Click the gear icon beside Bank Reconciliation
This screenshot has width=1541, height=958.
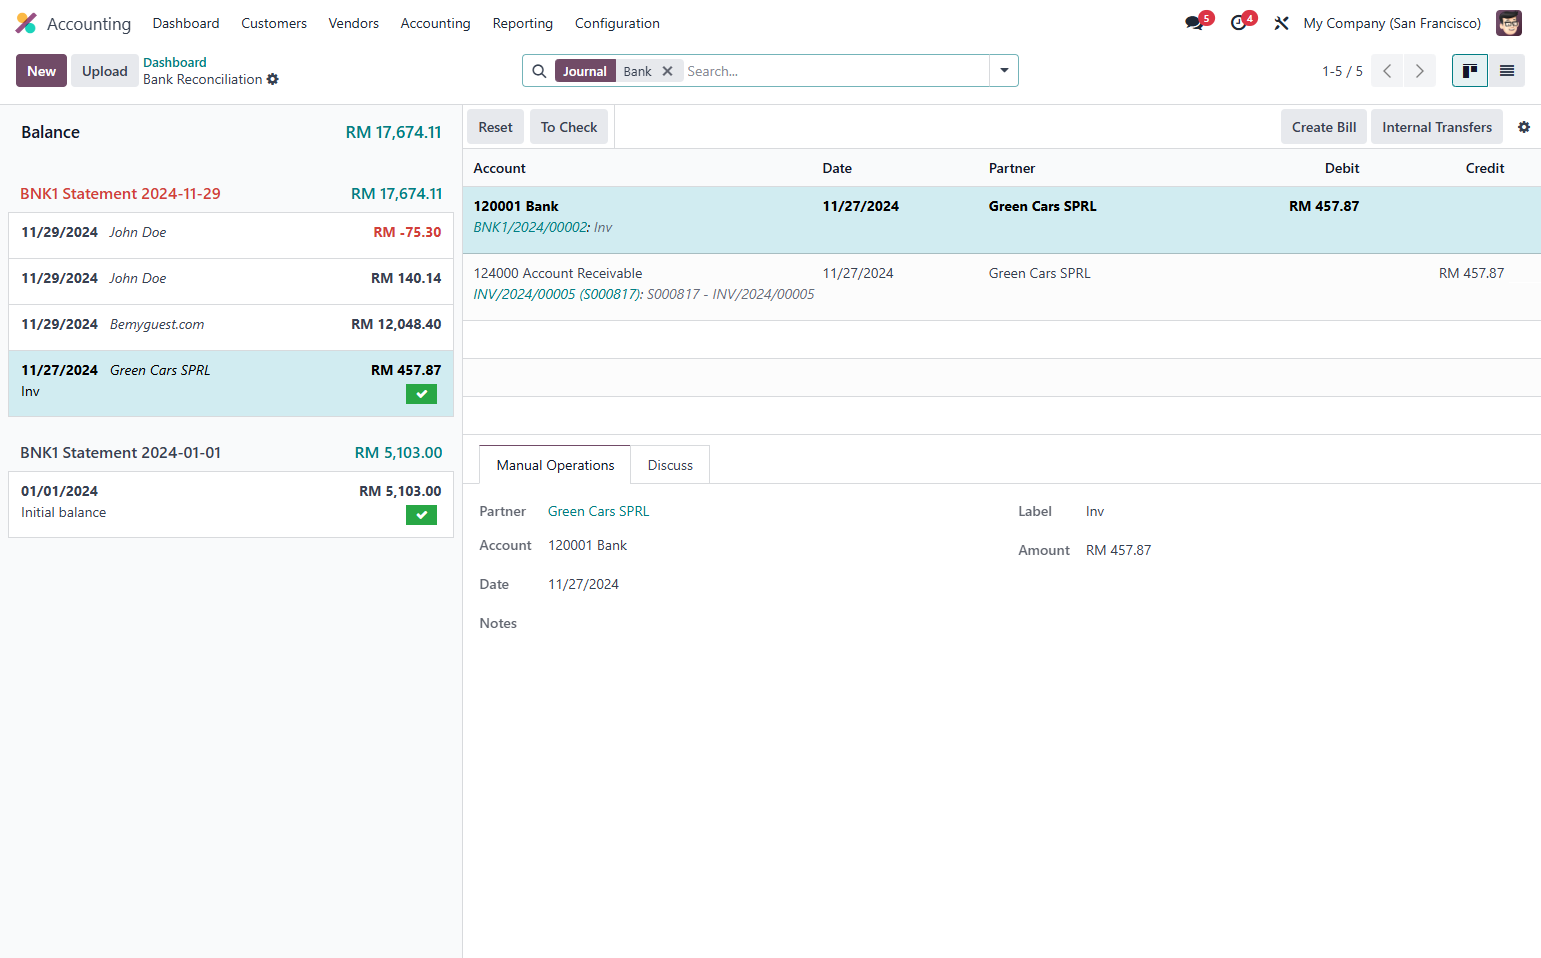click(x=273, y=80)
